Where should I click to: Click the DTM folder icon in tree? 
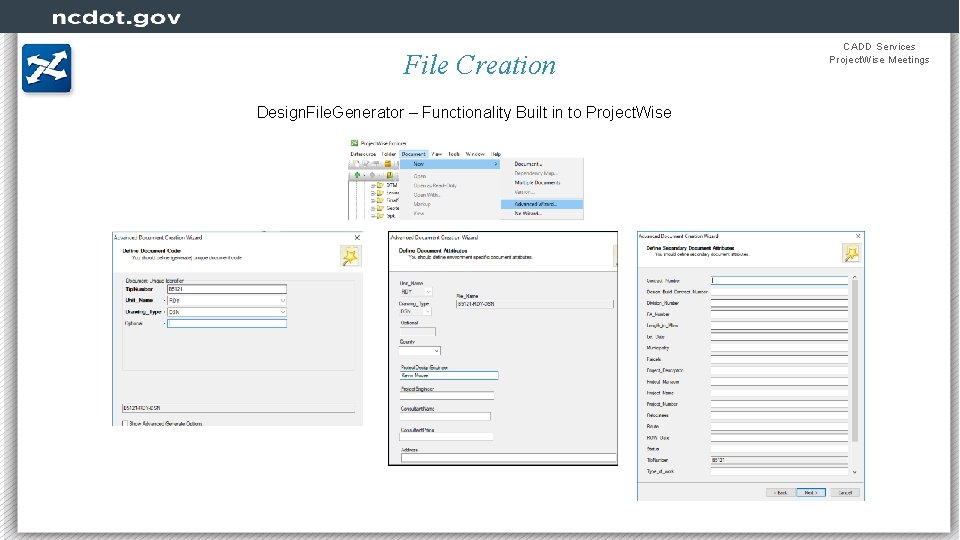380,185
